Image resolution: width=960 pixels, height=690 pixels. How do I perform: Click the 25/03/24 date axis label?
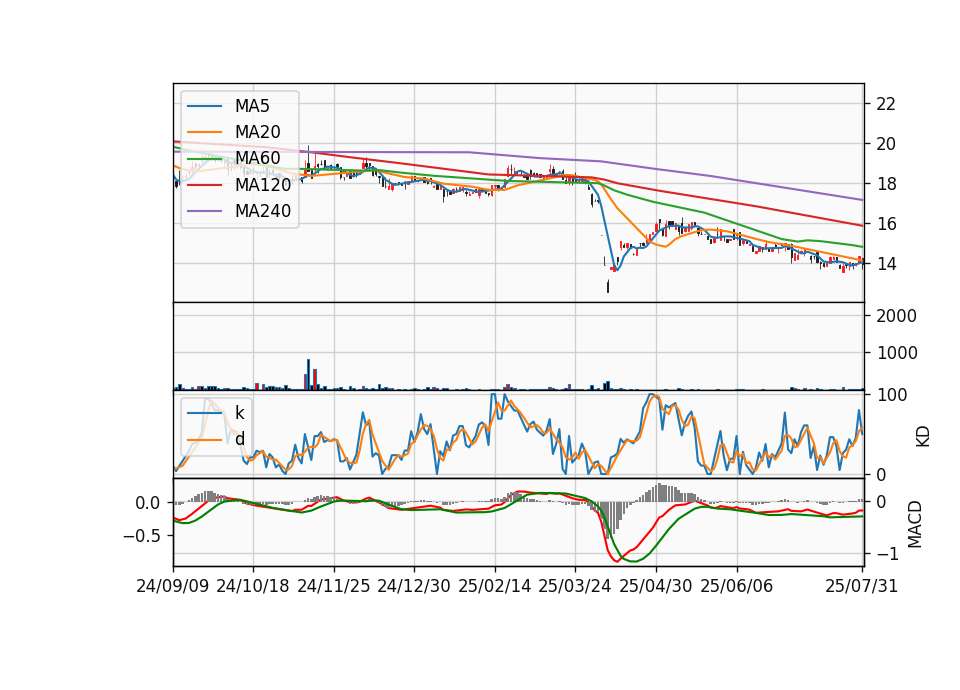575,586
